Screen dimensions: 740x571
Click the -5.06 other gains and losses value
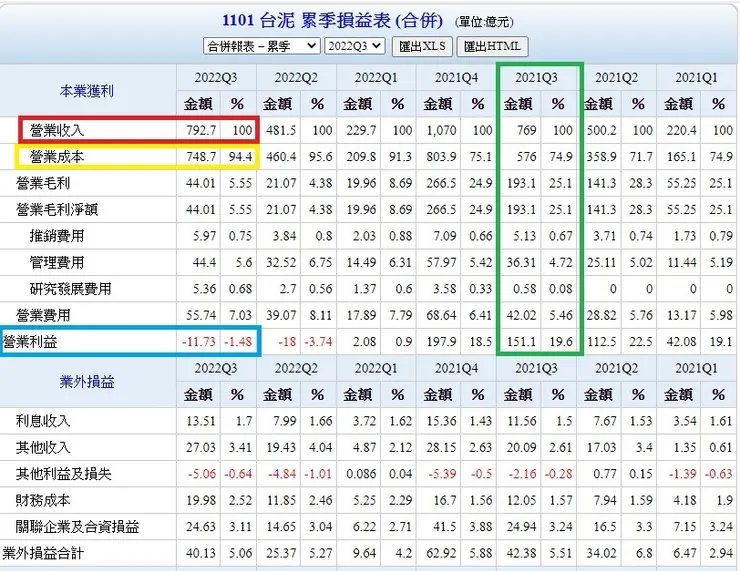point(202,473)
